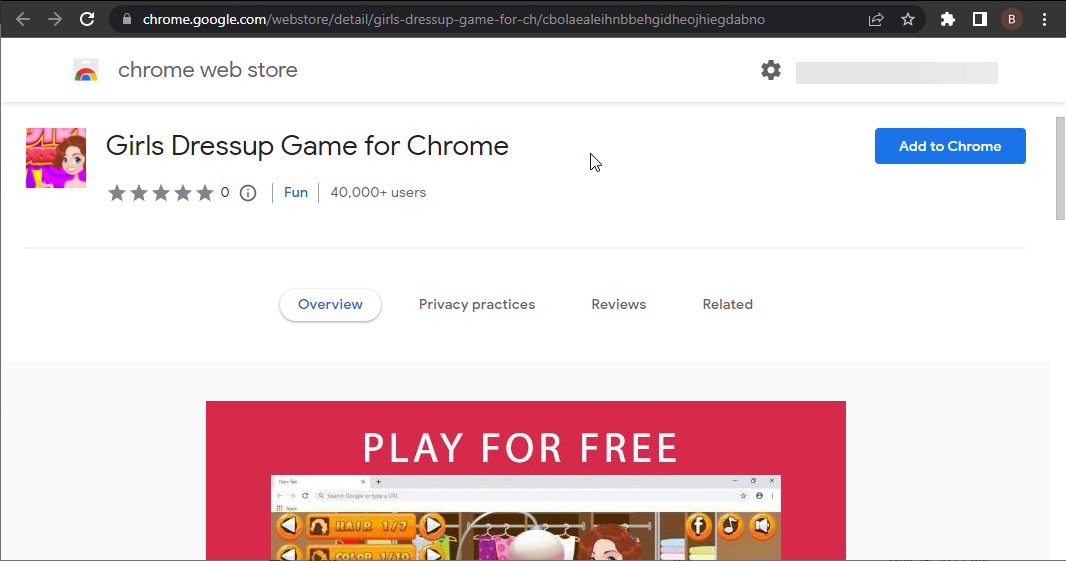This screenshot has width=1066, height=561.
Task: Open the Reviews tab
Action: (x=619, y=305)
